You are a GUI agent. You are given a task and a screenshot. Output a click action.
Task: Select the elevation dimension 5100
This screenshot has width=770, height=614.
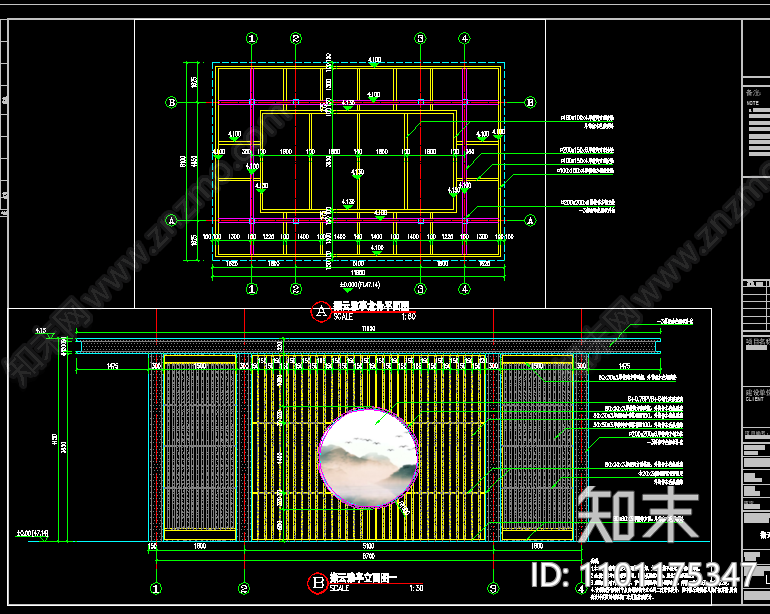pyautogui.click(x=369, y=546)
